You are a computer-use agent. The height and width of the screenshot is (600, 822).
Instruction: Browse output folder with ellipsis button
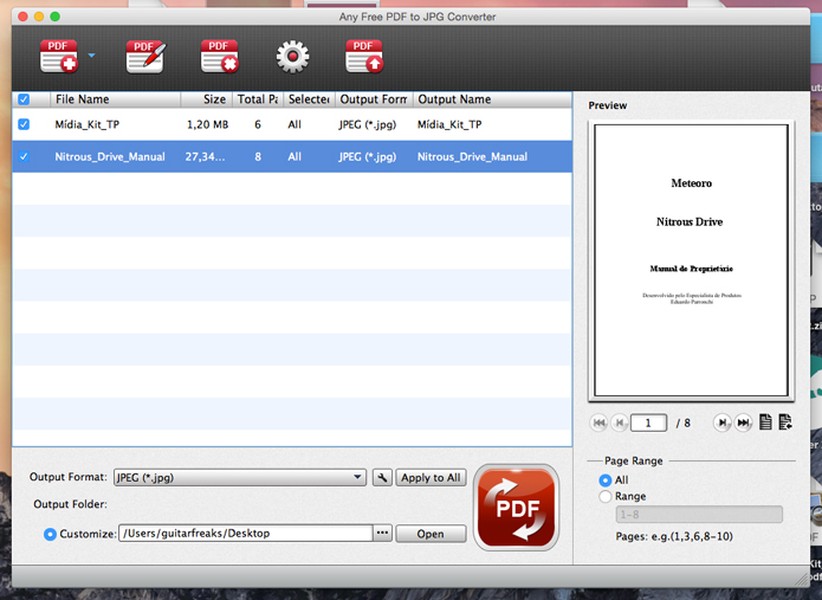coord(382,533)
